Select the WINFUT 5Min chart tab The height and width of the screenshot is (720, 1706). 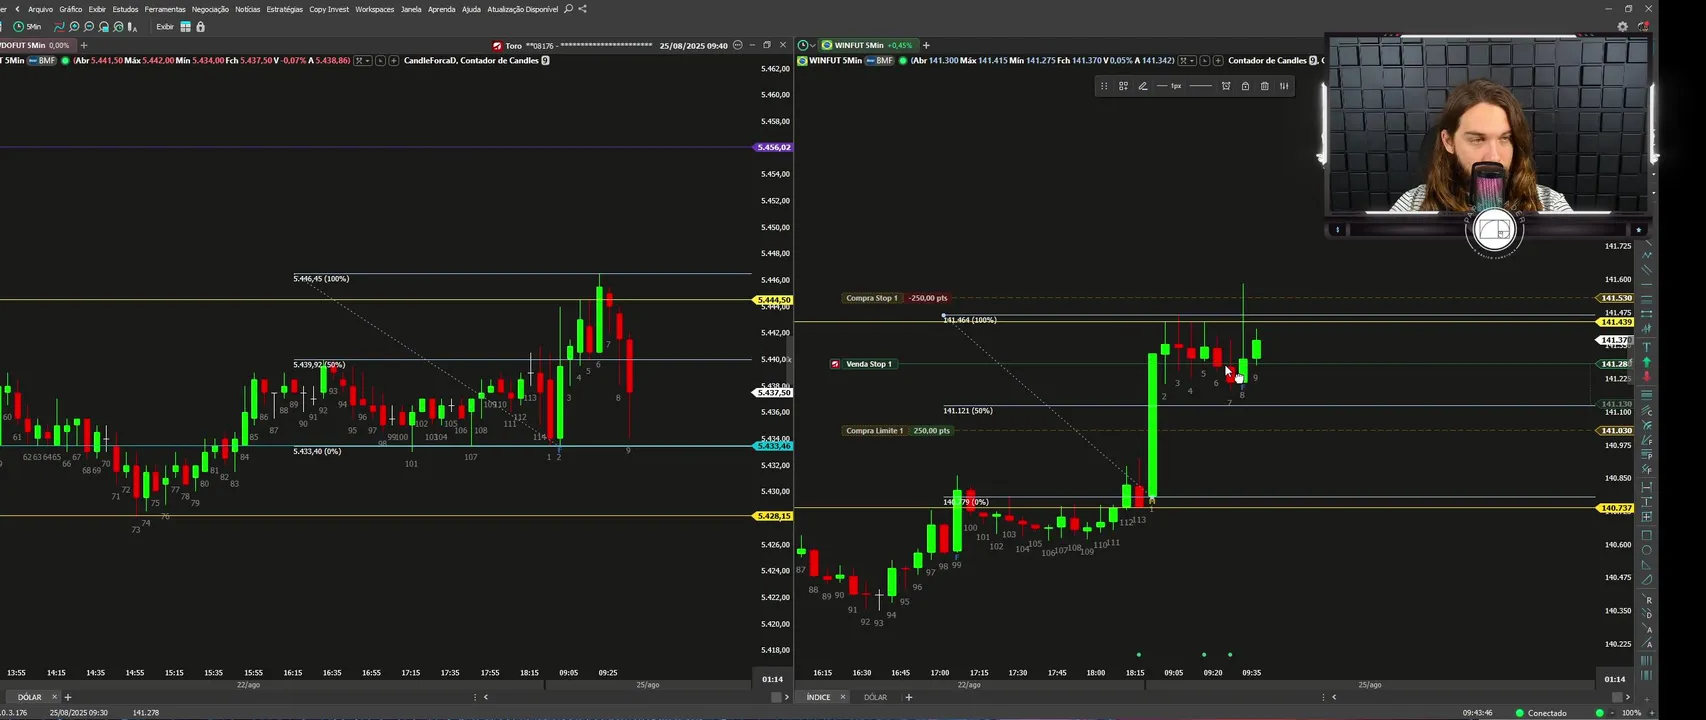point(866,45)
